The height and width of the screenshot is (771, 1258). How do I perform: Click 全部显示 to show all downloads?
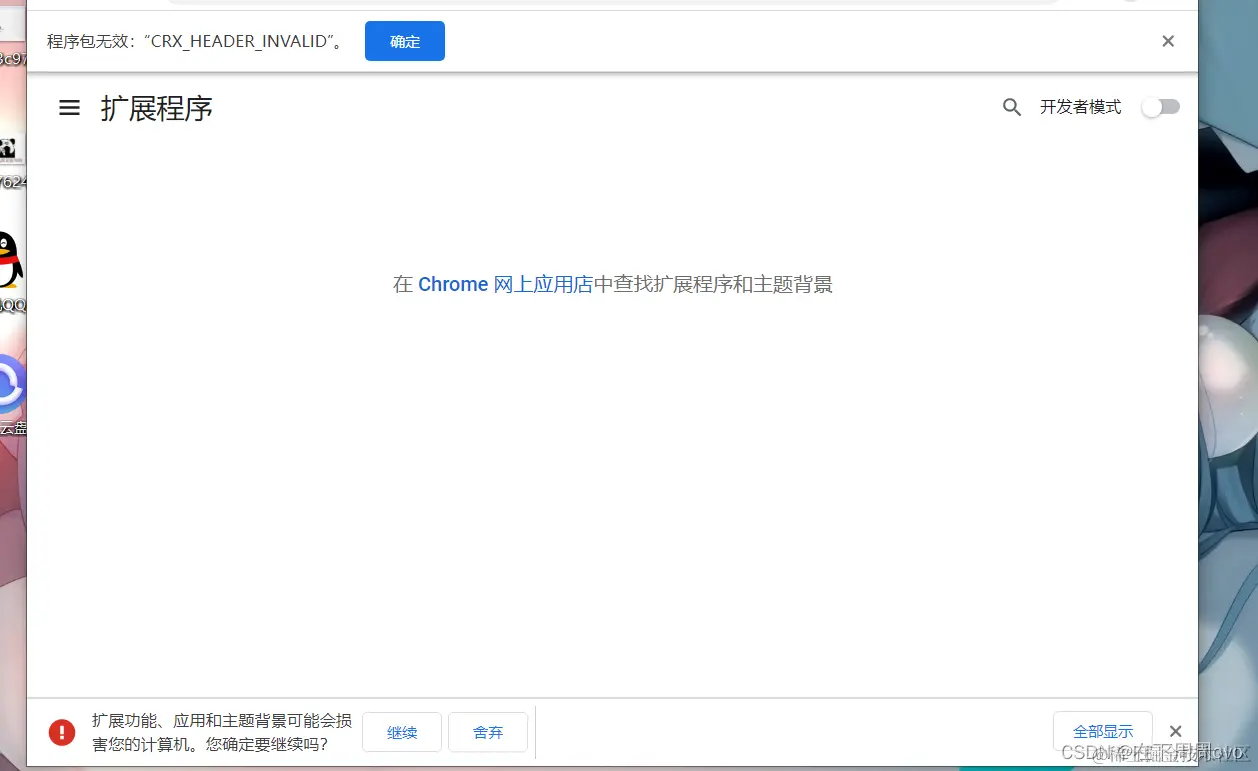pos(1103,731)
